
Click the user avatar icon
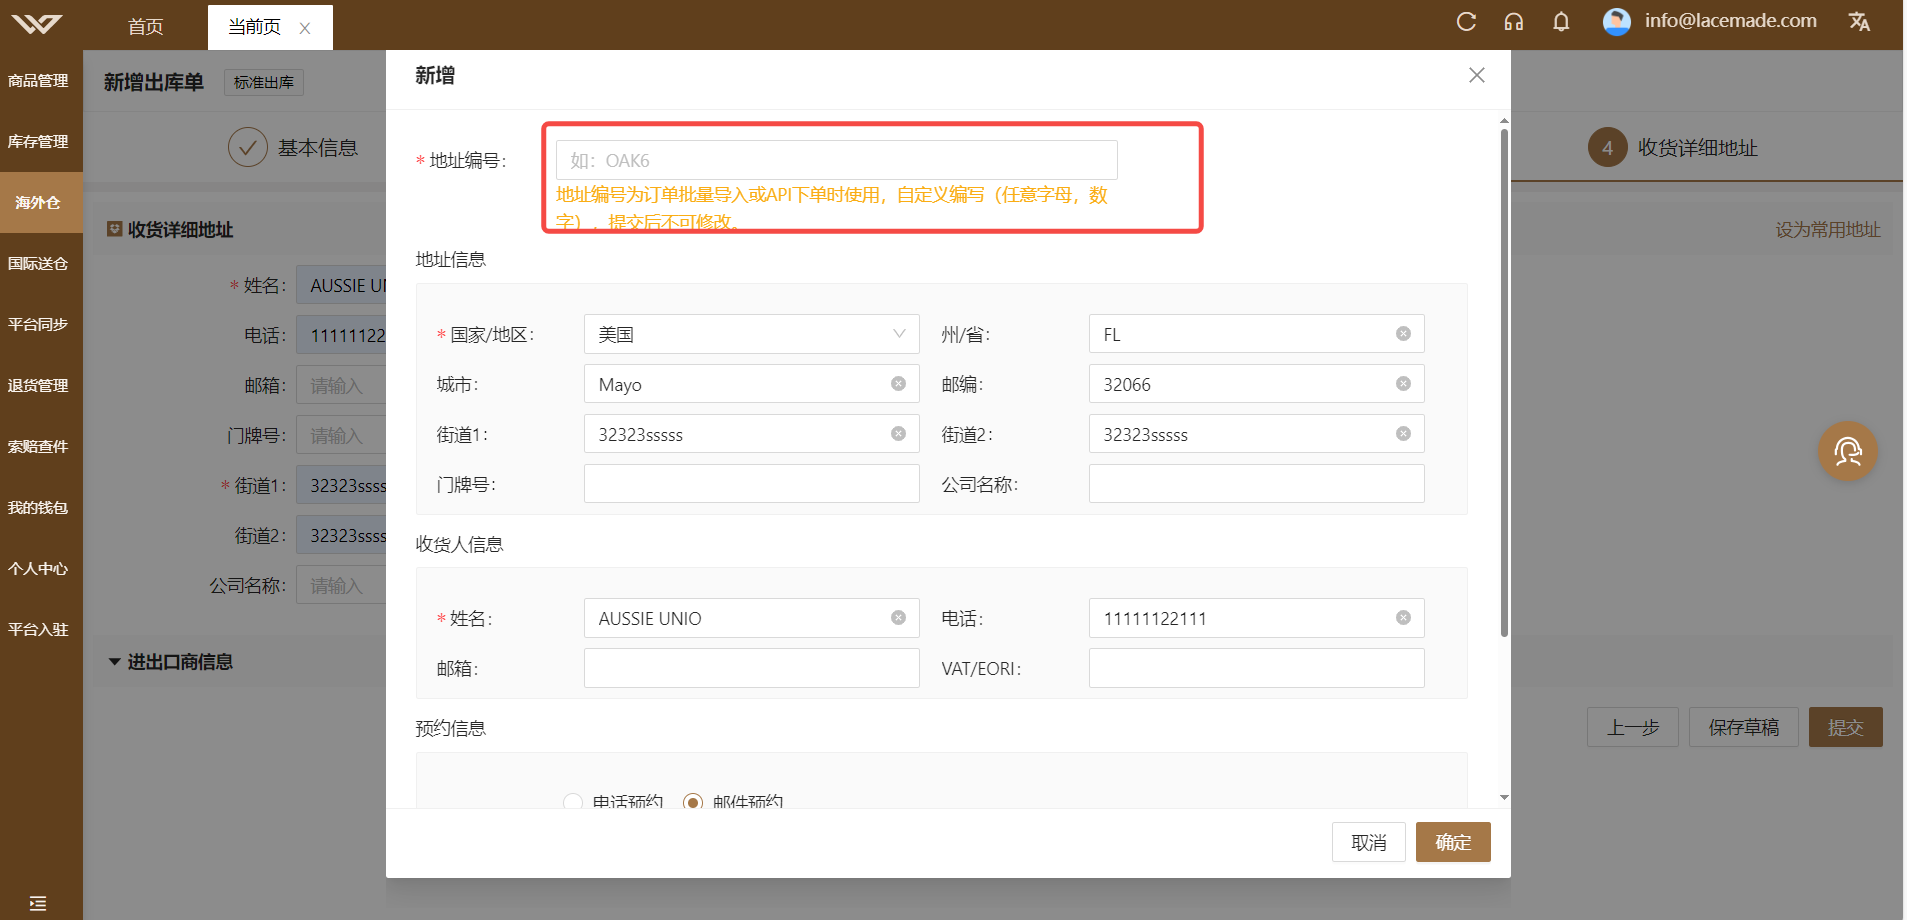(x=1617, y=22)
